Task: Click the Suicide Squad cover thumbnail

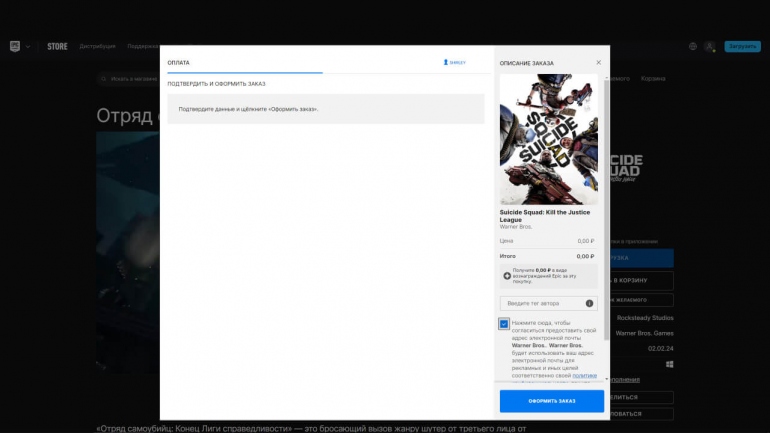Action: (548, 139)
